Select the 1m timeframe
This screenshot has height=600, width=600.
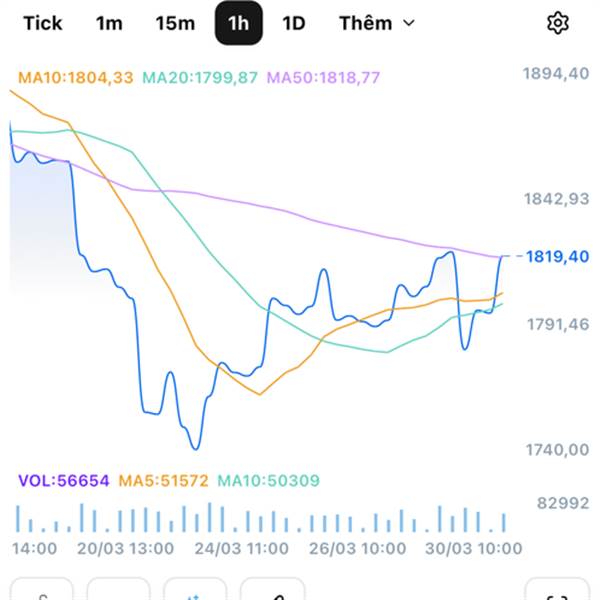pyautogui.click(x=109, y=23)
